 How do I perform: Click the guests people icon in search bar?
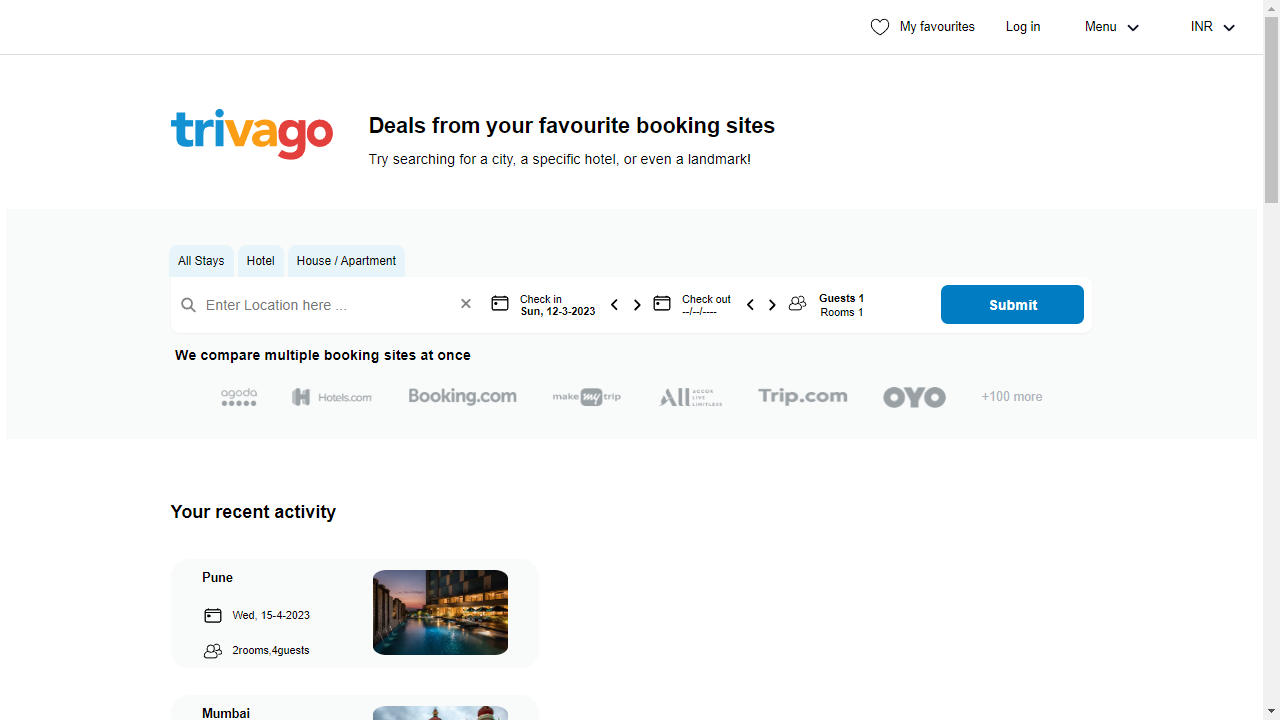(797, 303)
